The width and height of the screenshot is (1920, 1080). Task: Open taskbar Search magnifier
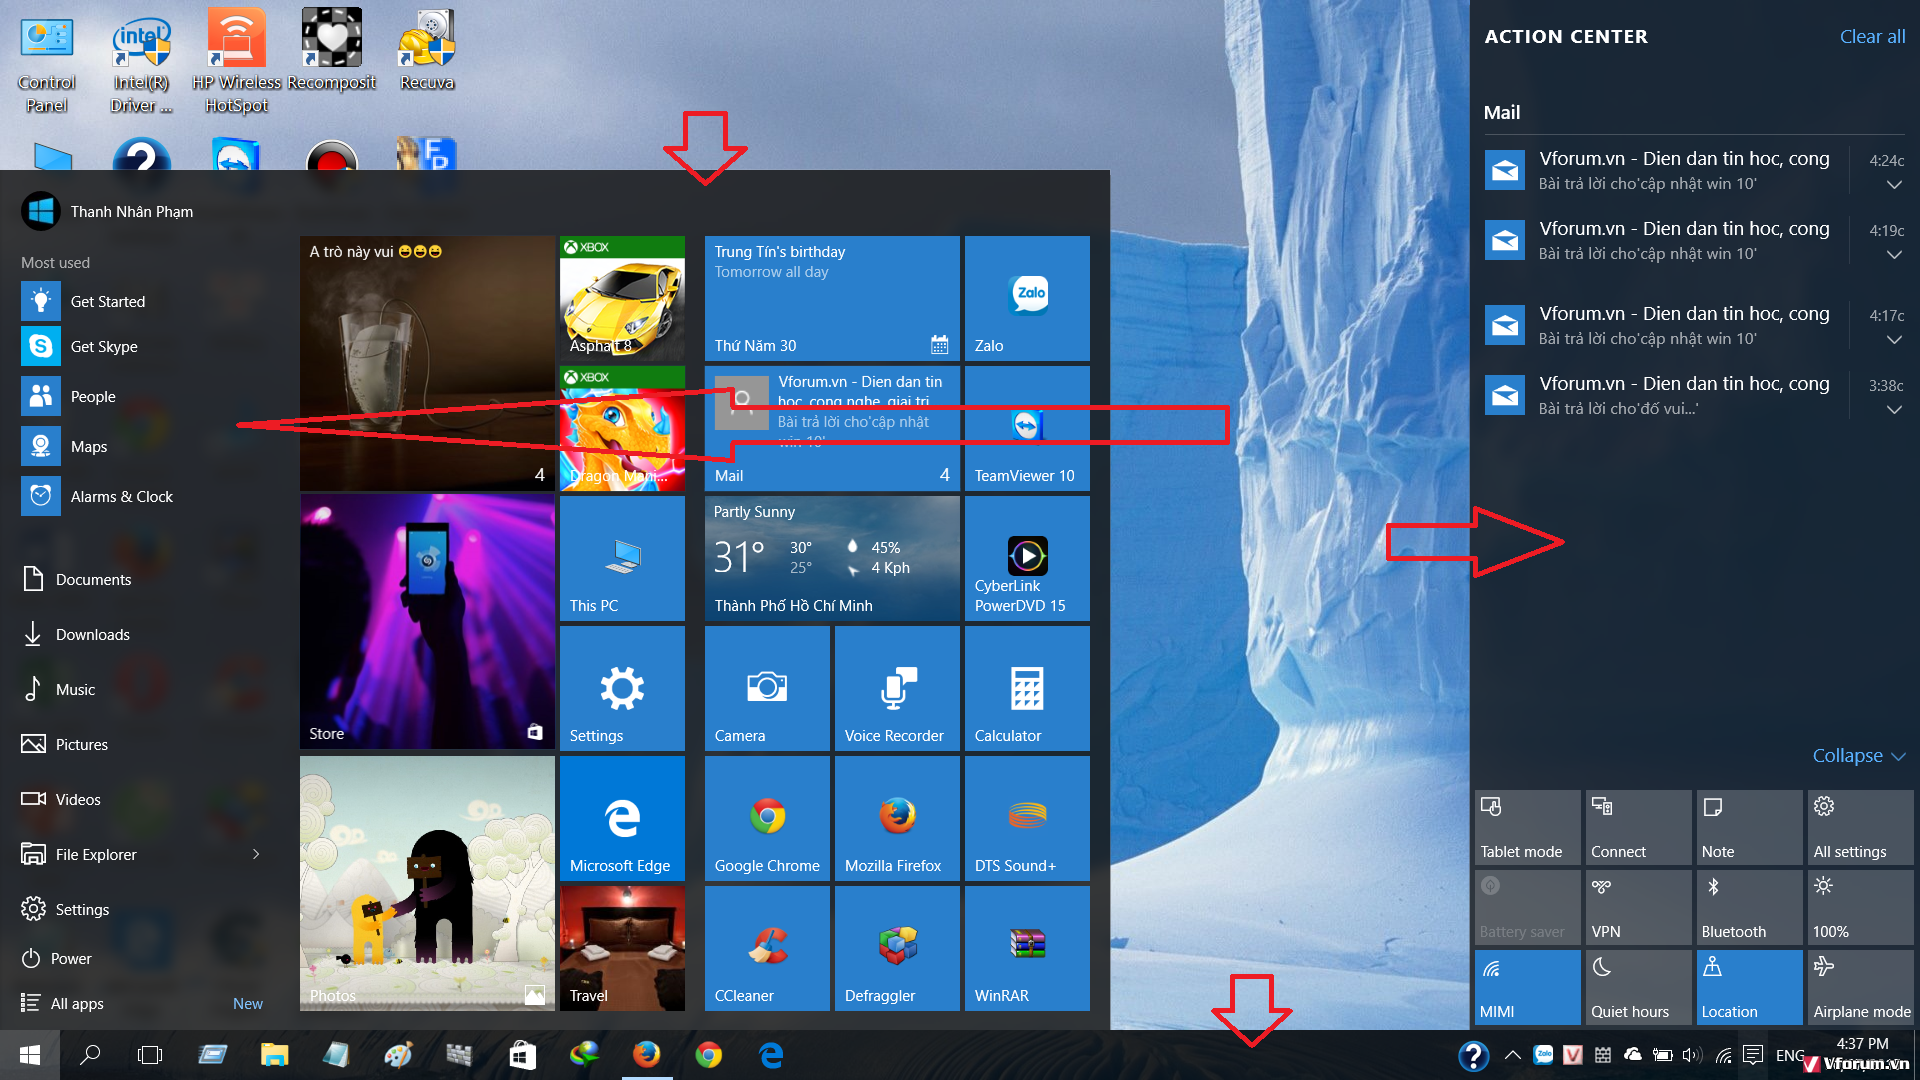[x=90, y=1054]
